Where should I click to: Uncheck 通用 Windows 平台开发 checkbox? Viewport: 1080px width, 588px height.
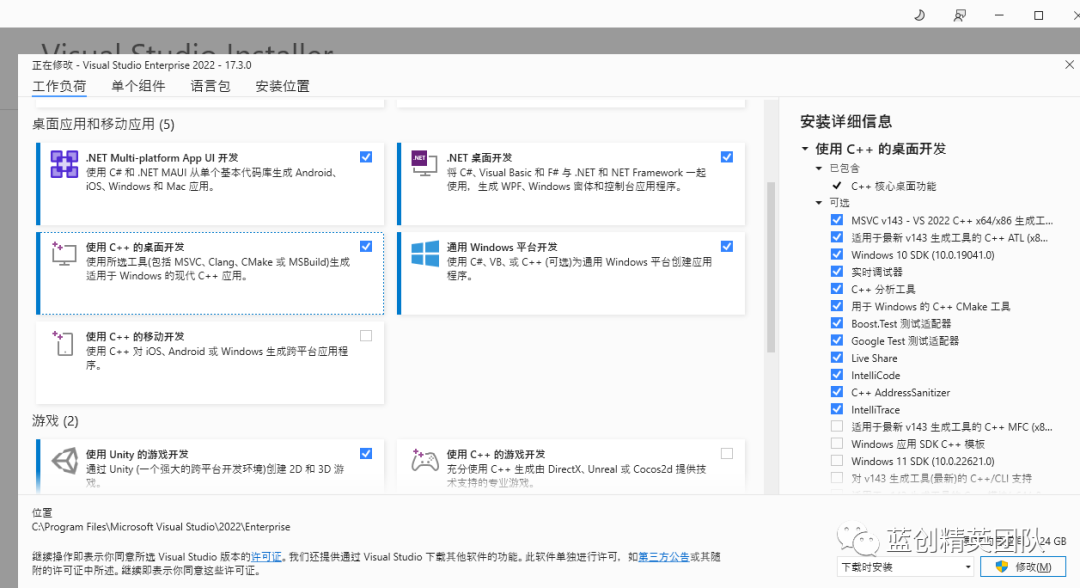[x=727, y=246]
